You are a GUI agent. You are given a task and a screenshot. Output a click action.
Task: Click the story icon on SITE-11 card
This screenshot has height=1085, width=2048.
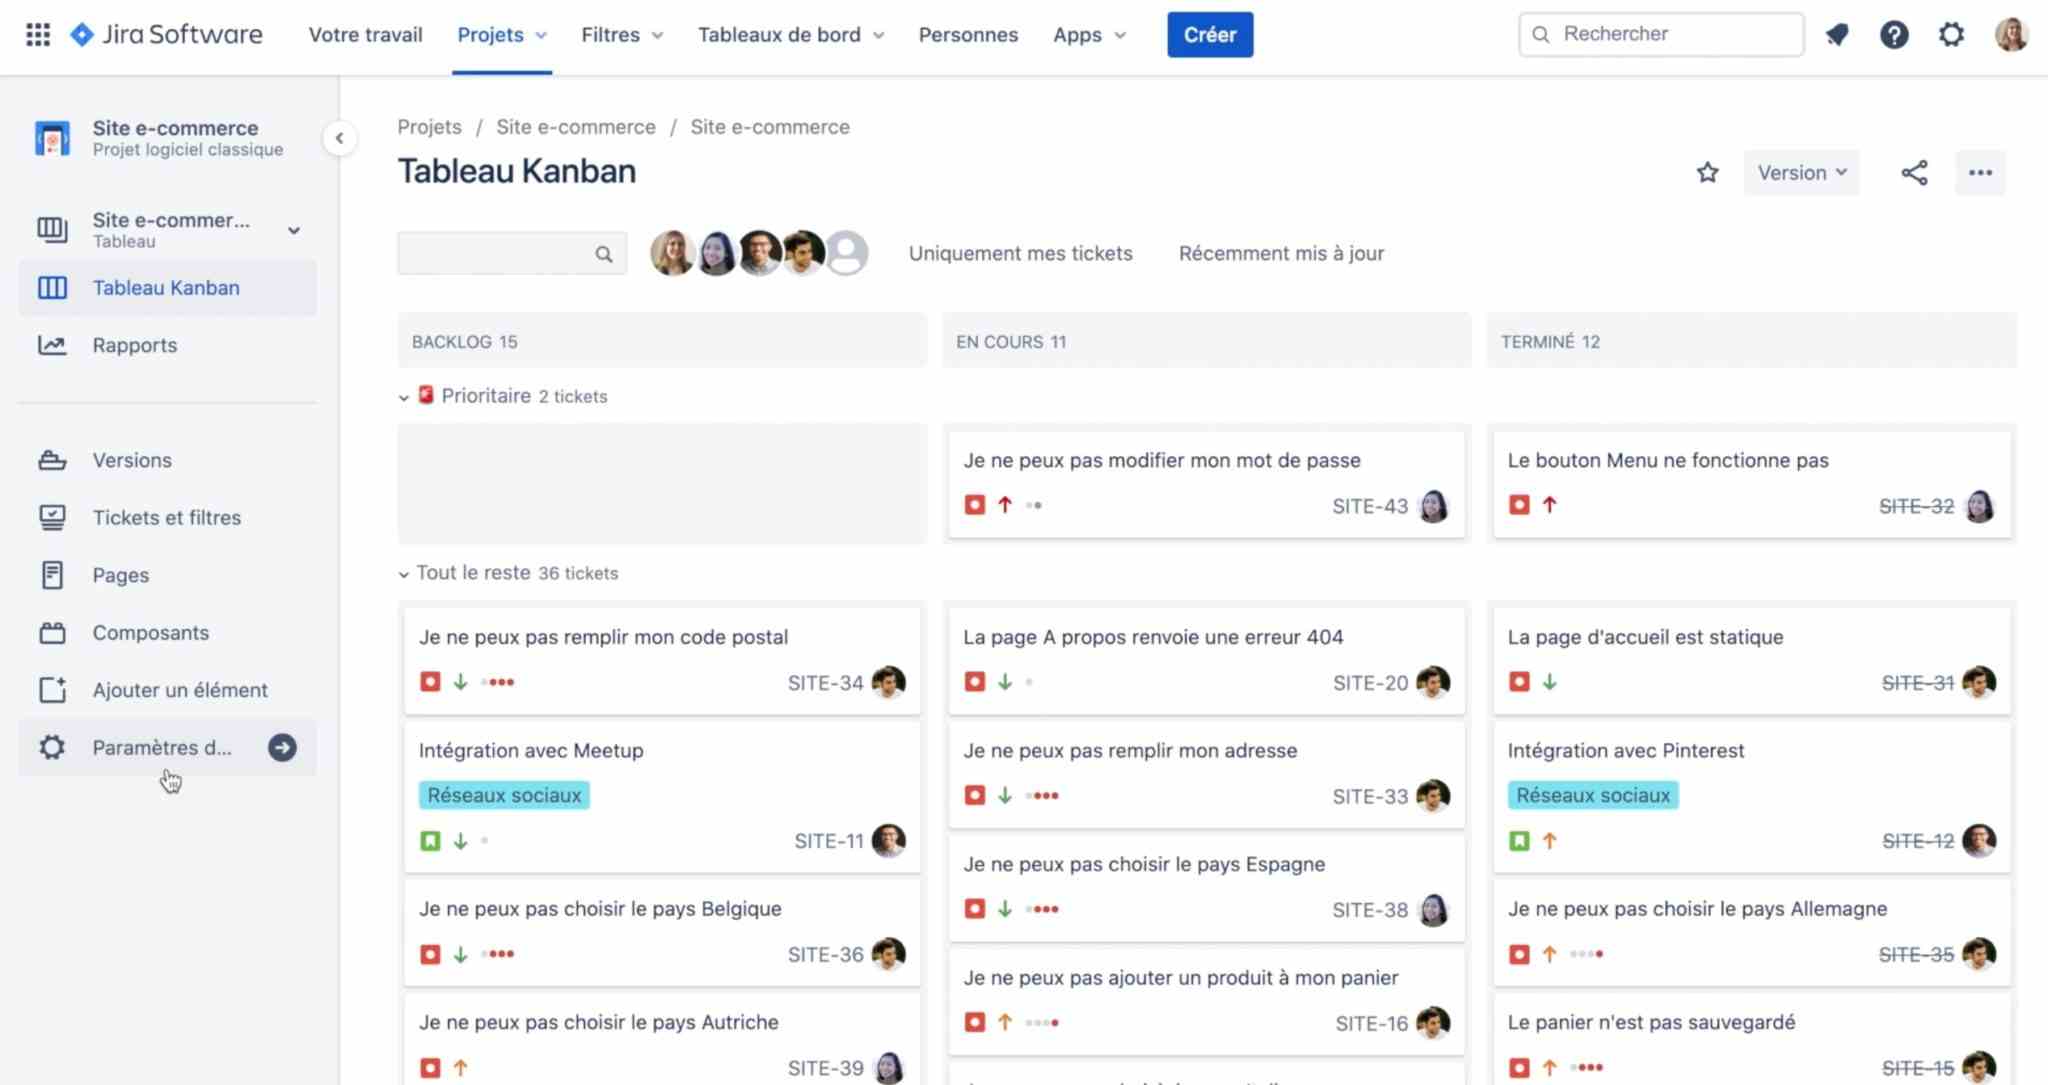[x=430, y=841]
